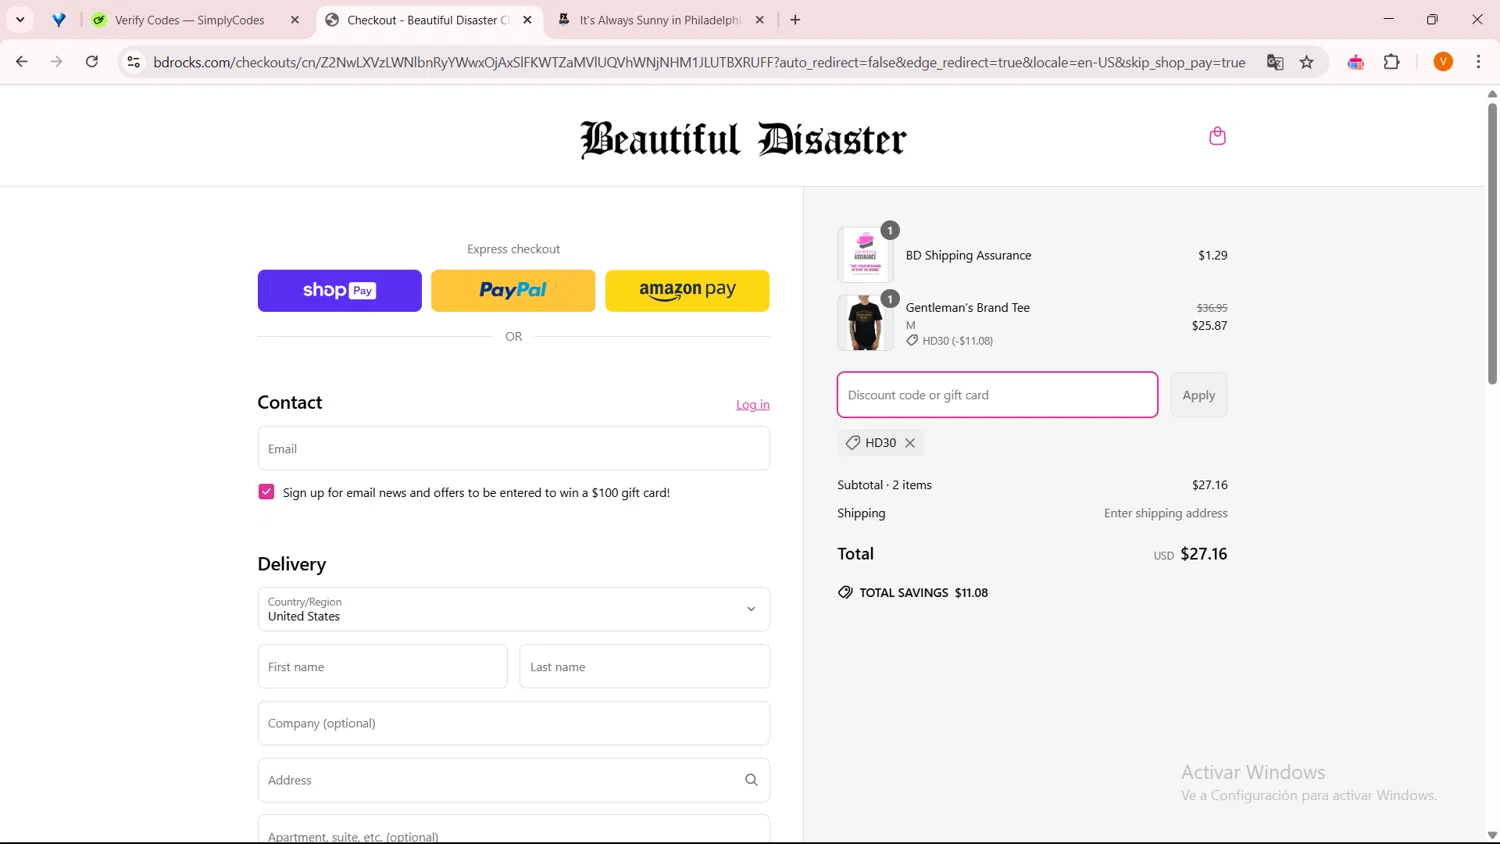
Task: Open the shopping bag cart icon
Action: click(1217, 136)
